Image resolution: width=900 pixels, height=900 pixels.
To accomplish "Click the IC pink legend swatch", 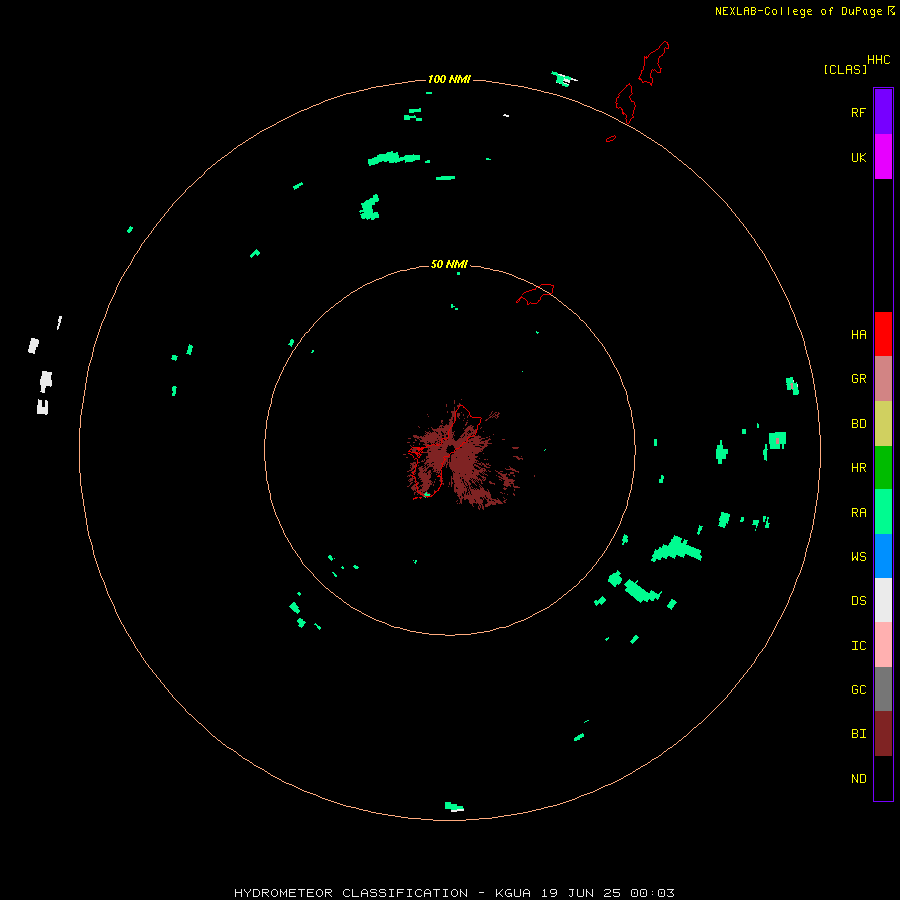I will point(883,645).
